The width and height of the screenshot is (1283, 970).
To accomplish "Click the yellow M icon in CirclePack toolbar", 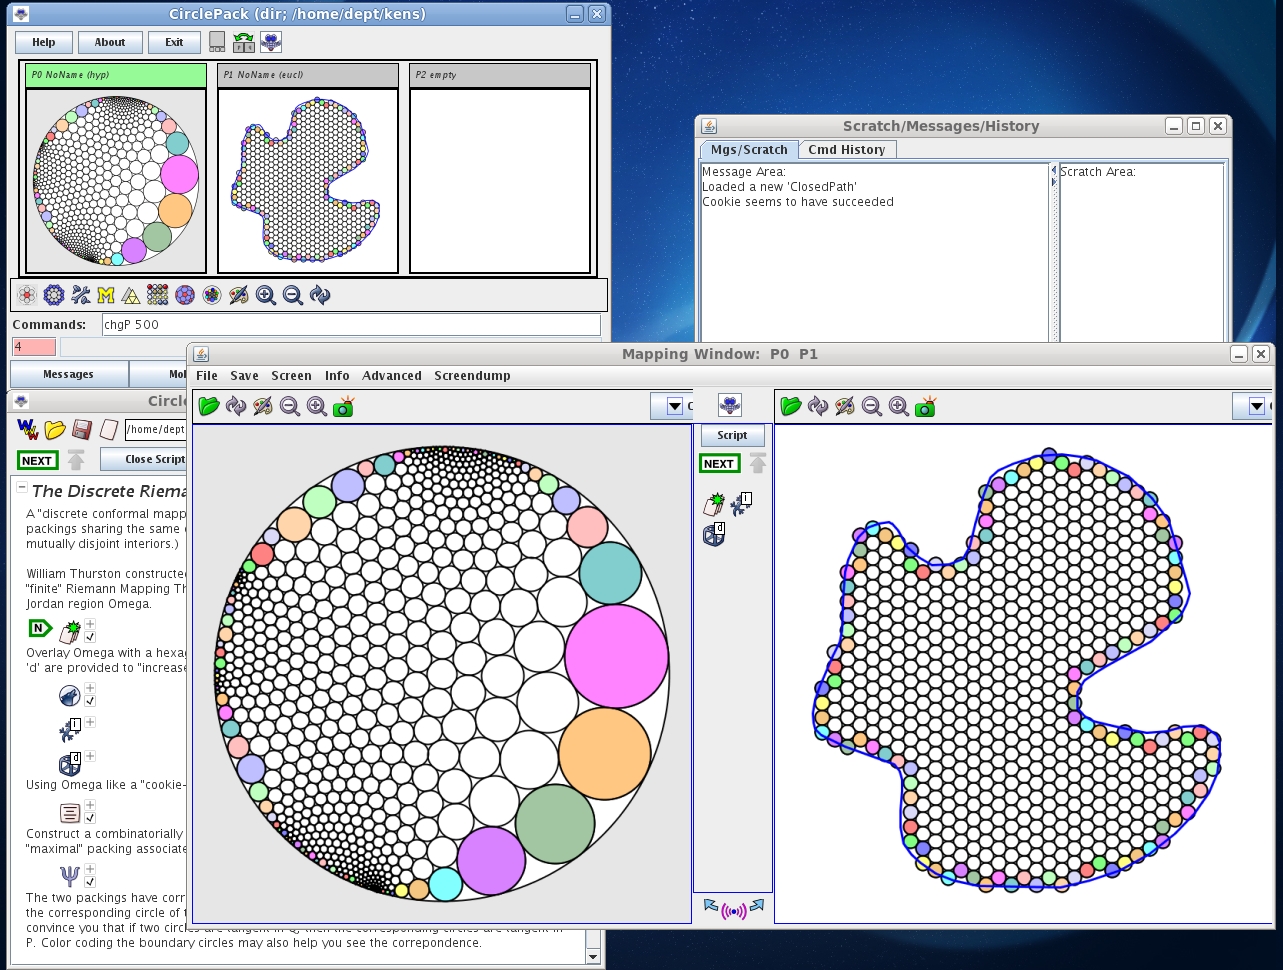I will tap(105, 295).
